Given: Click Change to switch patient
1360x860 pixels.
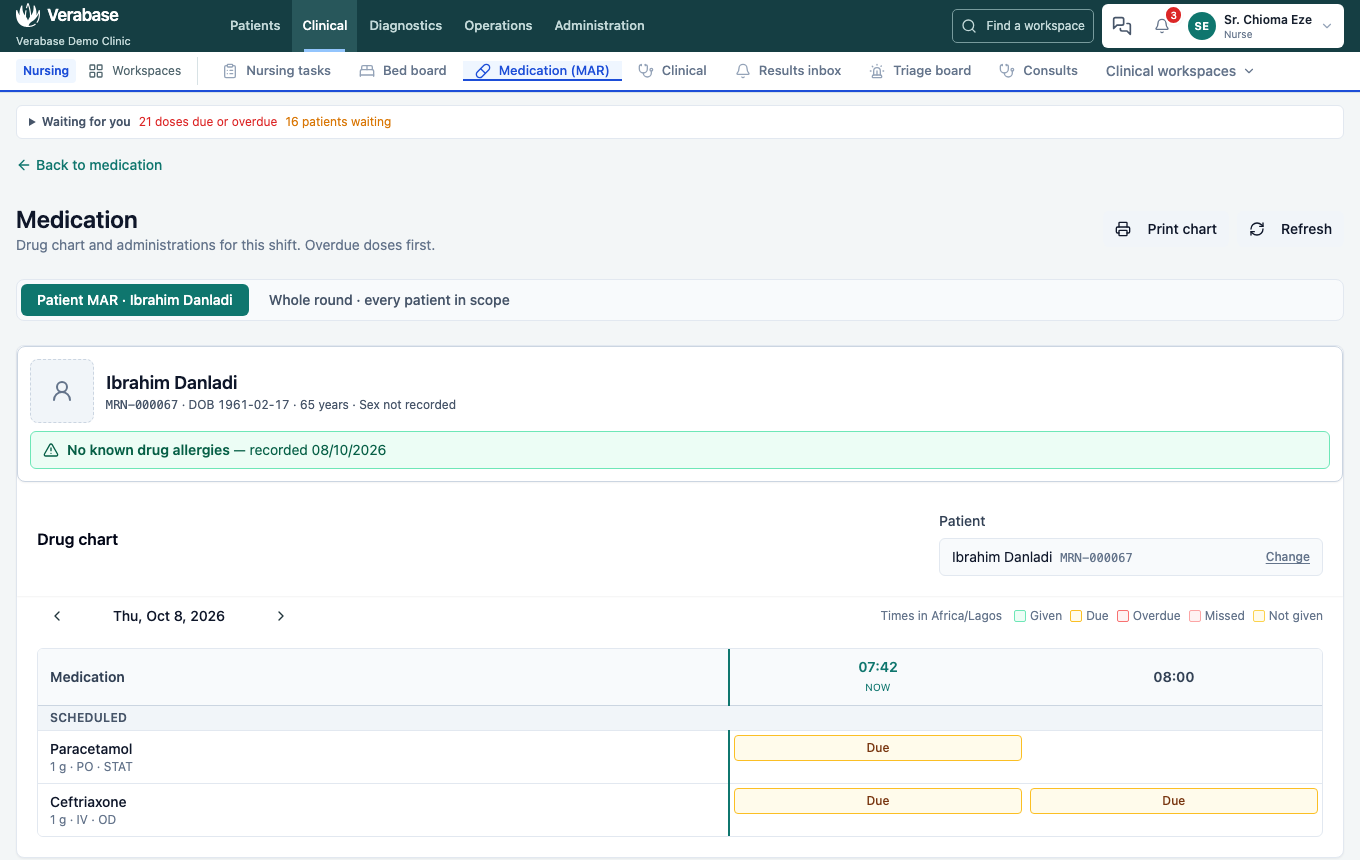Looking at the screenshot, I should click(x=1288, y=557).
